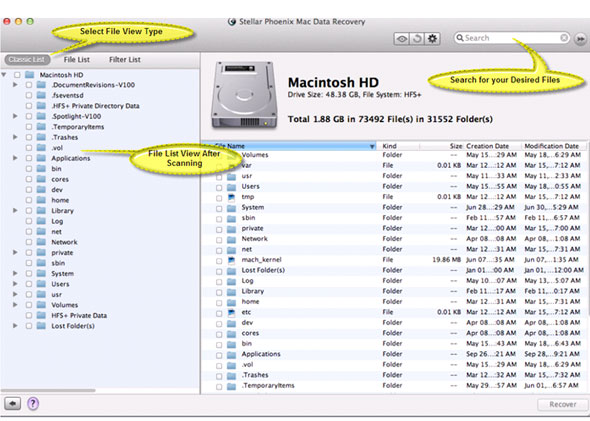Click the Applications folder icon in the tree
590x421 pixels.
(x=41, y=158)
